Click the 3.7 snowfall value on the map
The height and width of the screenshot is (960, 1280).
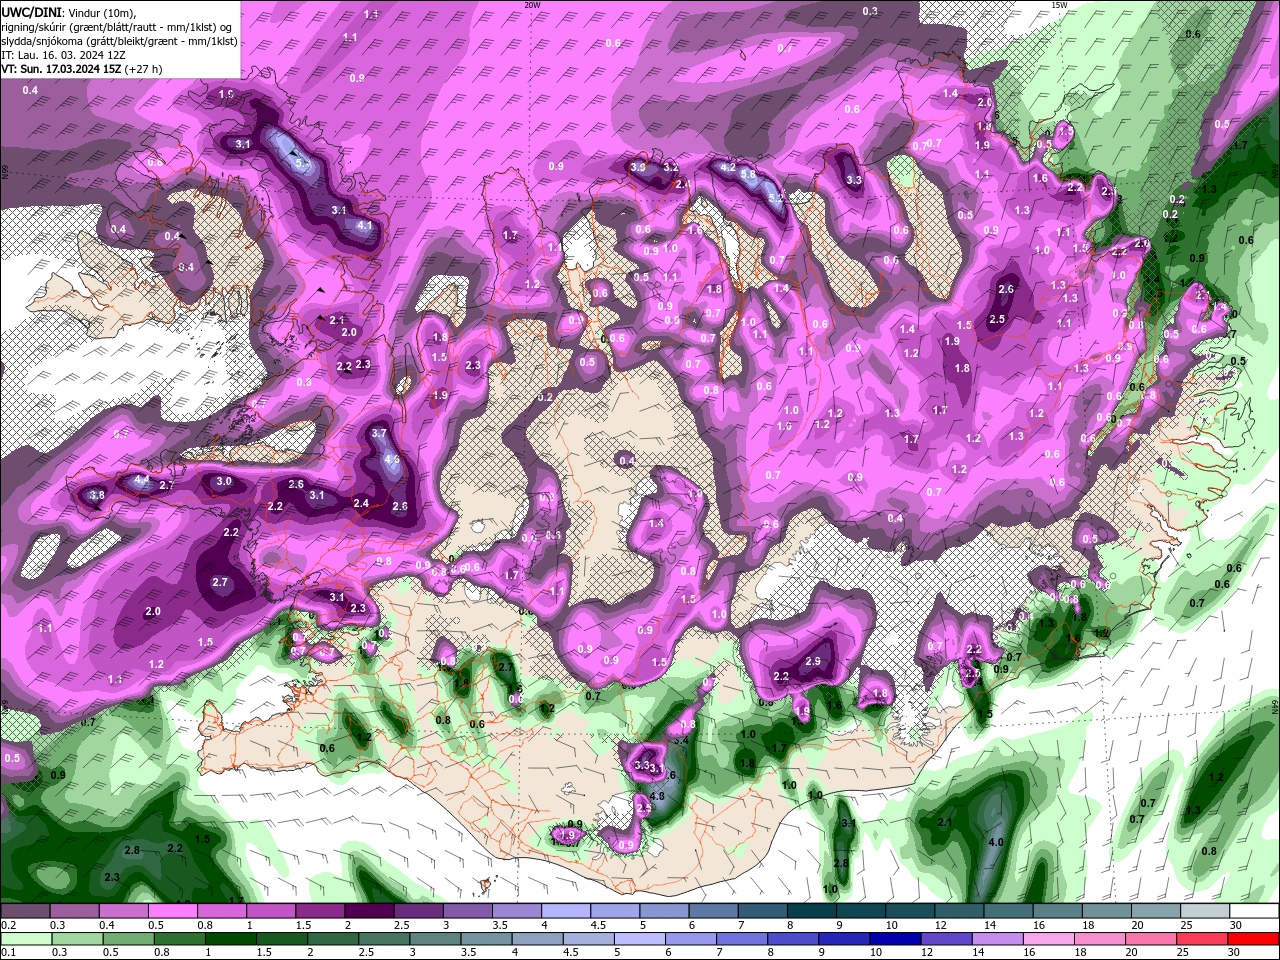[x=379, y=434]
